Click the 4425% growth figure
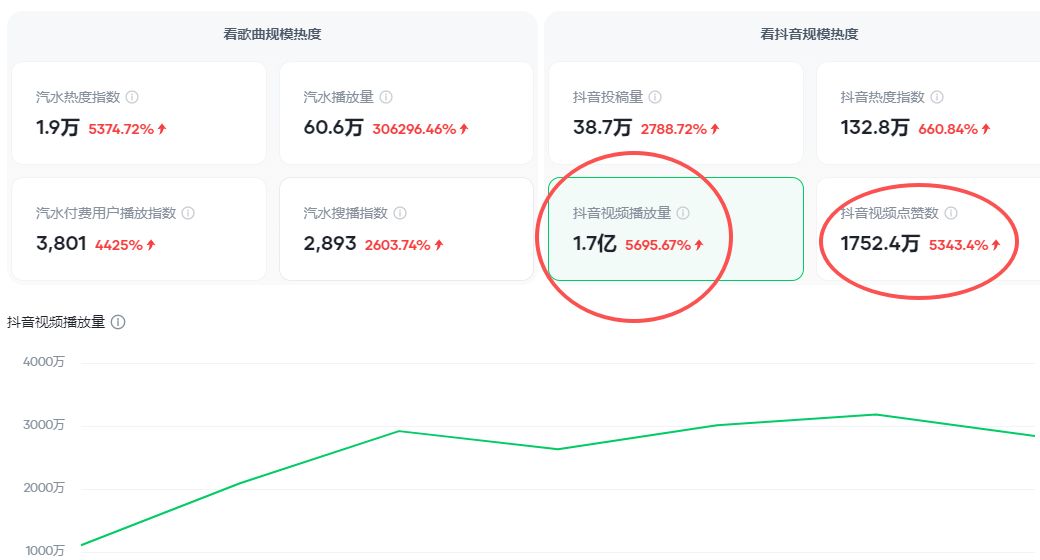This screenshot has width=1040, height=560. tap(119, 245)
